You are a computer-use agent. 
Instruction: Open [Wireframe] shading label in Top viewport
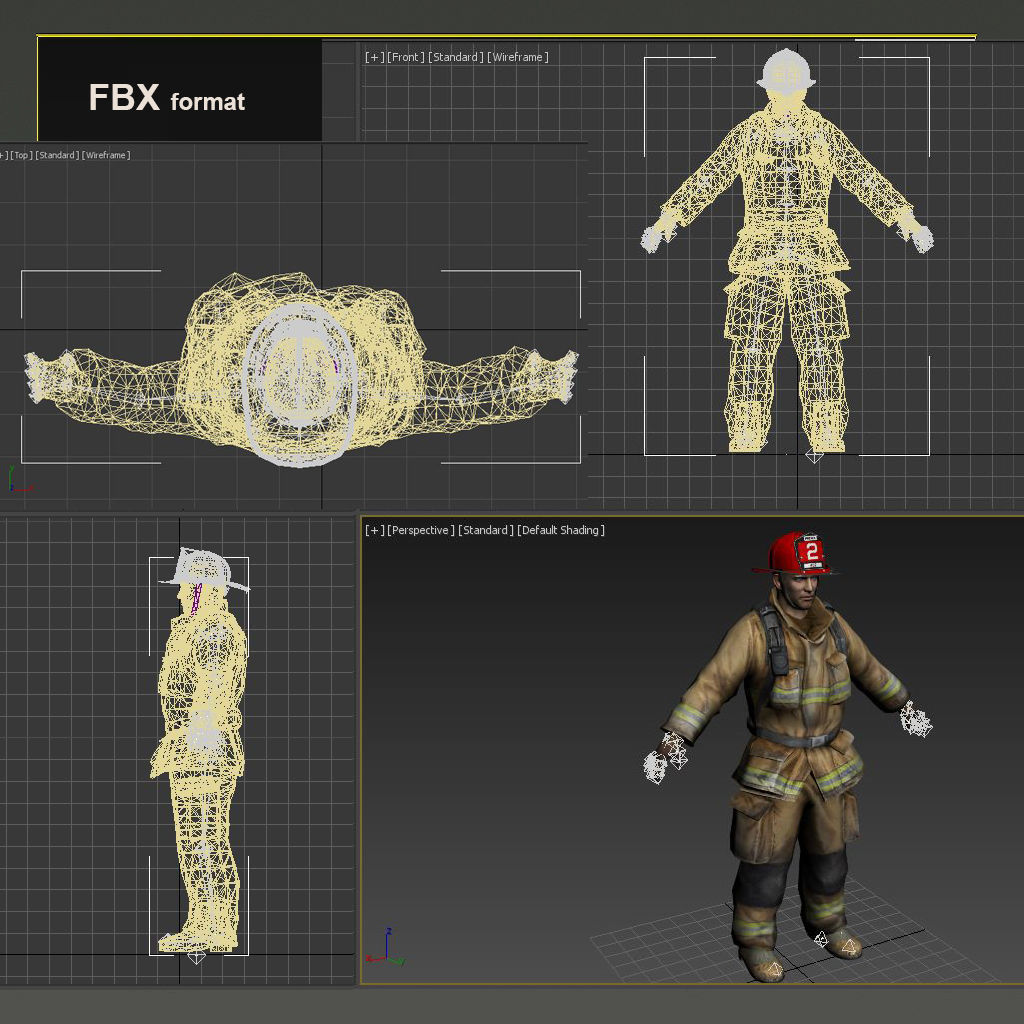coord(106,155)
